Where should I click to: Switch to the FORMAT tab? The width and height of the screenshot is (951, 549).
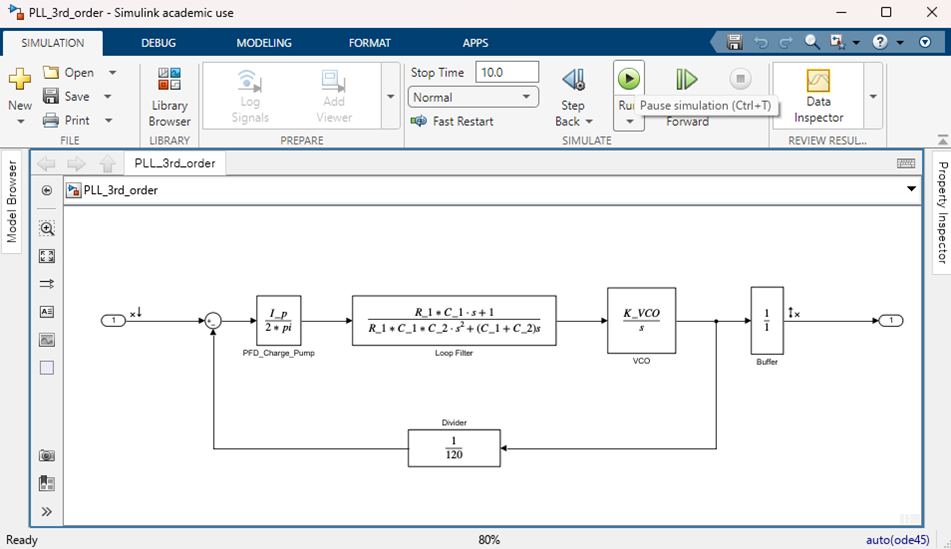pyautogui.click(x=369, y=43)
